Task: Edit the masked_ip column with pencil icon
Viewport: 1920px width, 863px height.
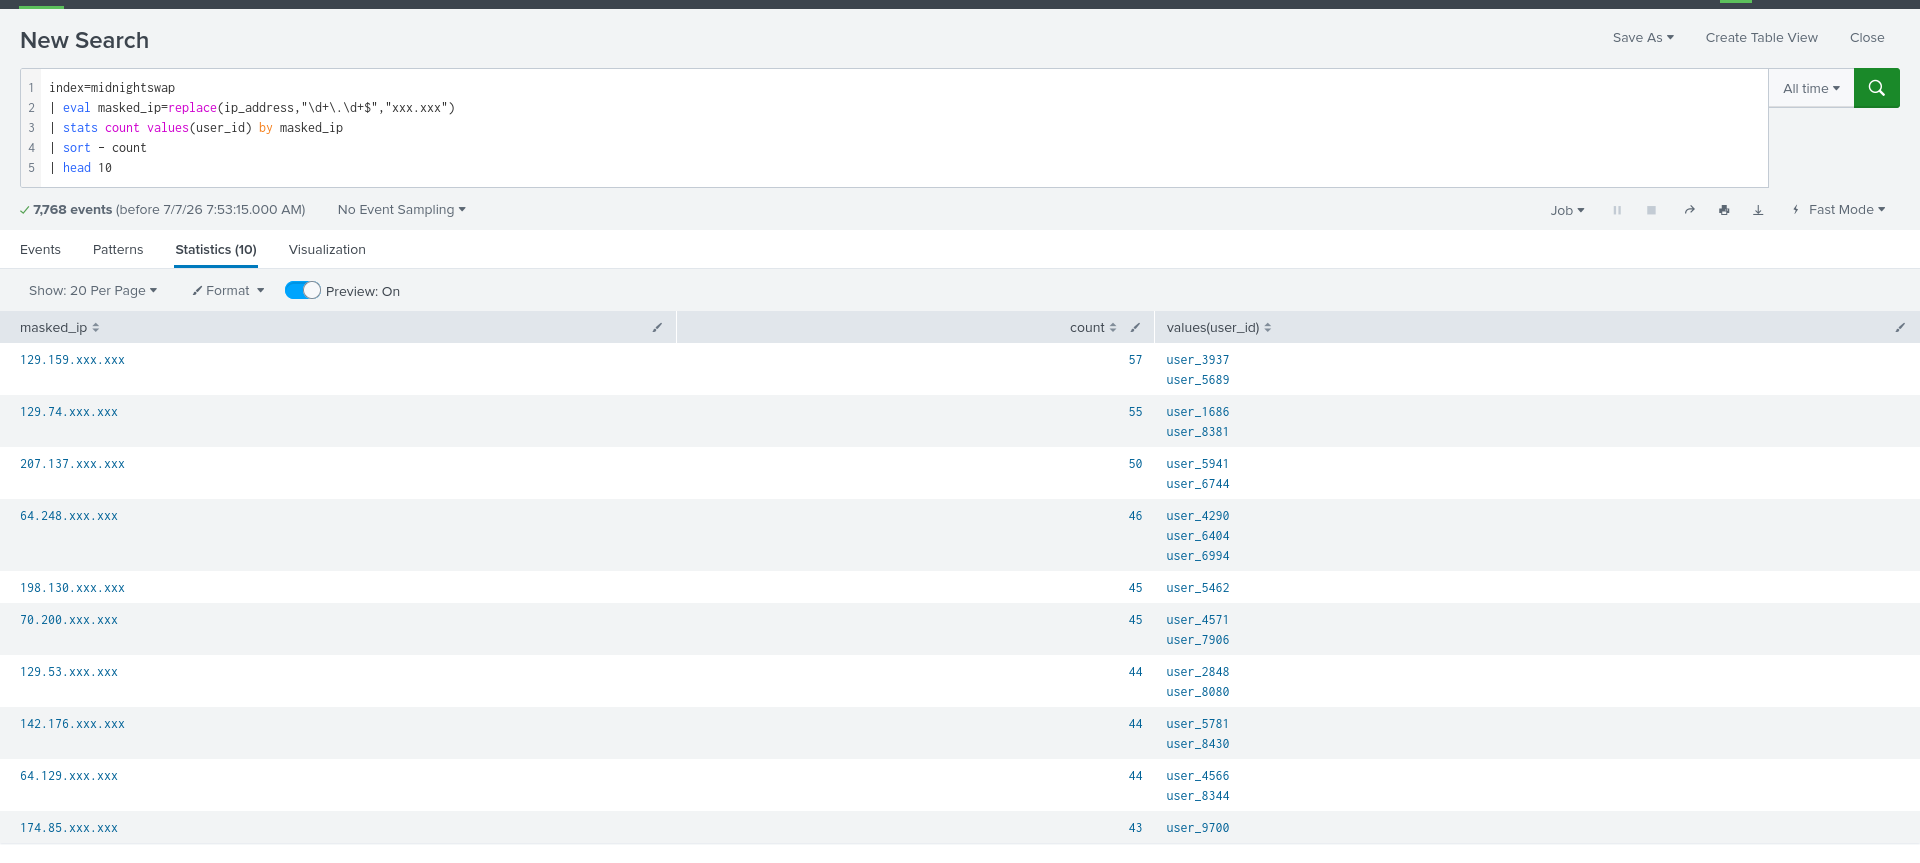Action: [657, 327]
